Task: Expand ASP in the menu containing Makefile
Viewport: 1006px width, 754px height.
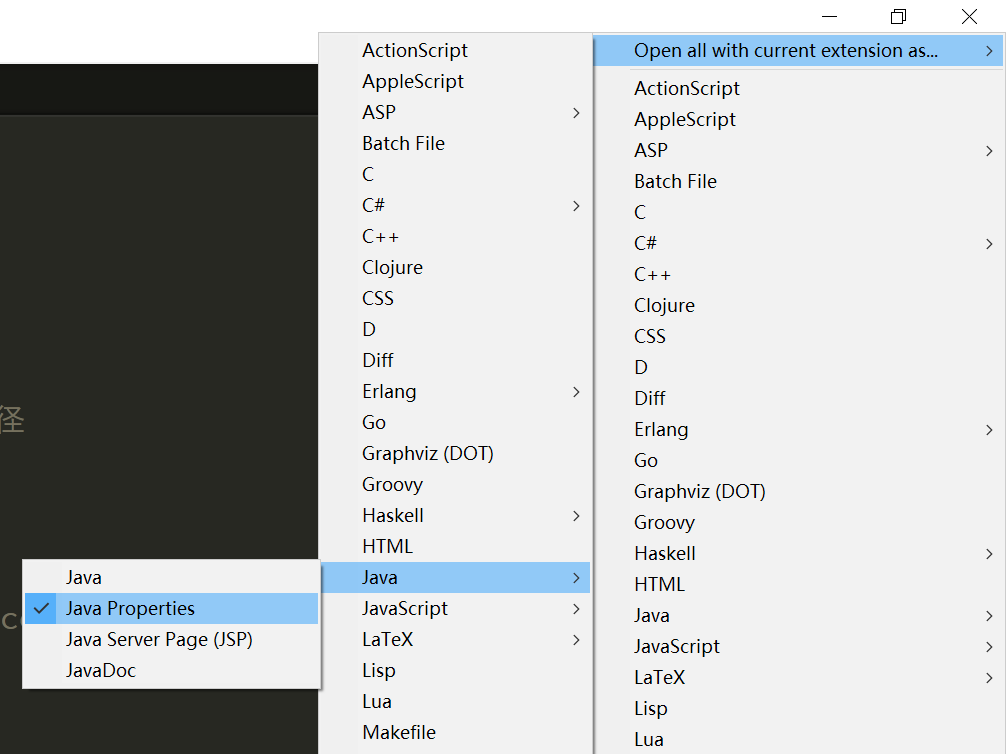Action: click(x=455, y=112)
